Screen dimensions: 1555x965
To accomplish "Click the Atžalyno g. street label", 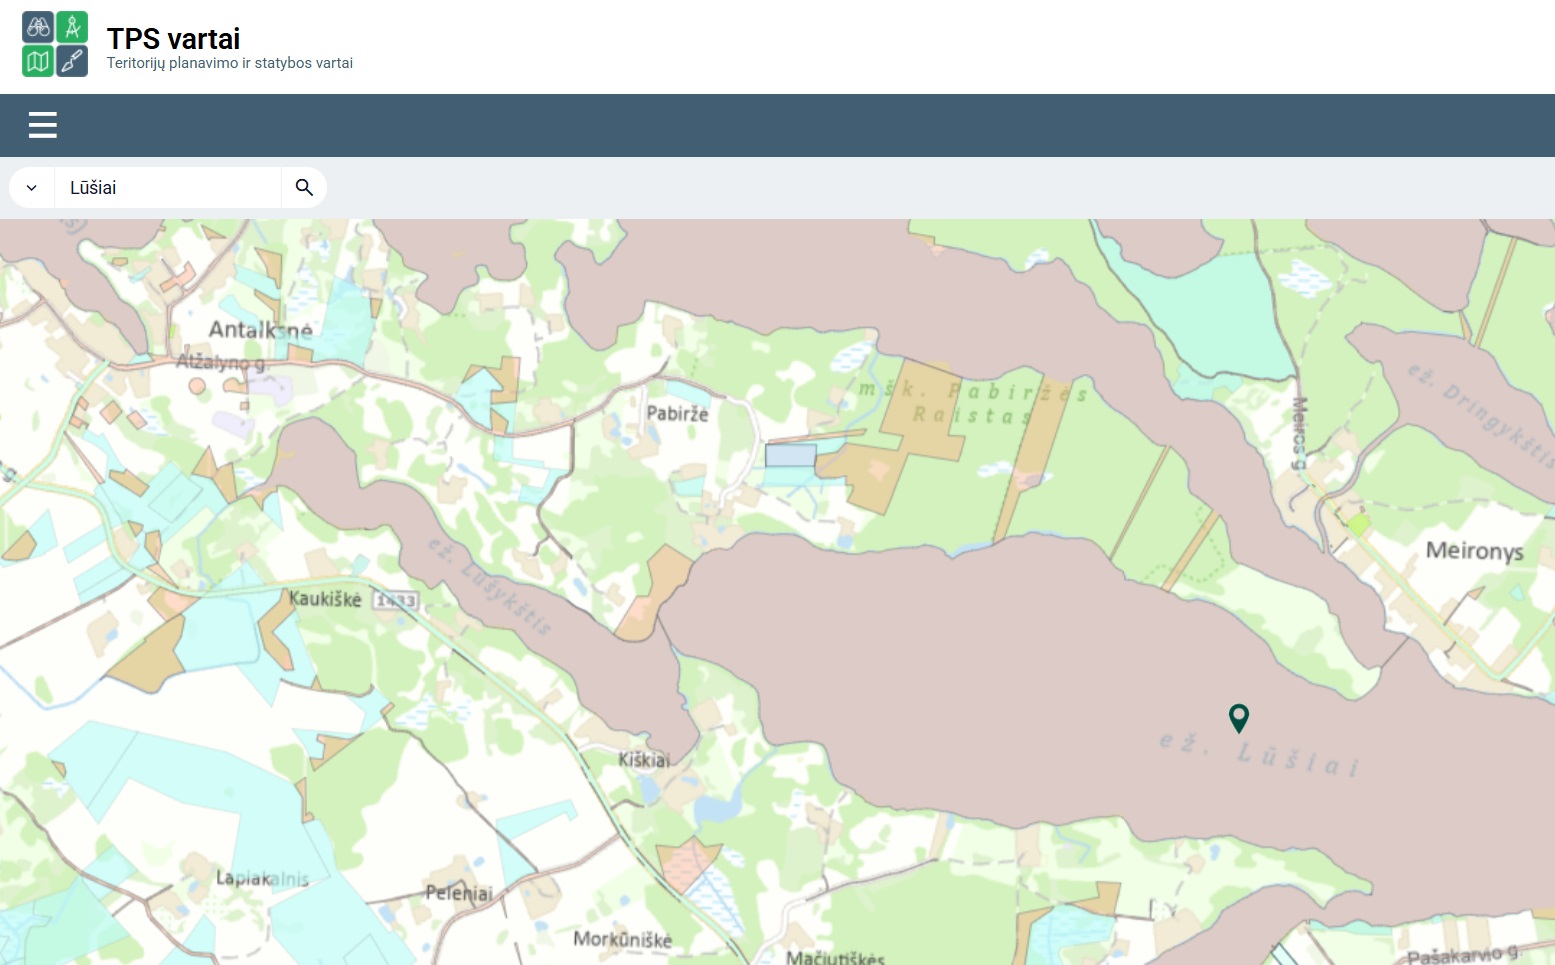I will tap(222, 362).
